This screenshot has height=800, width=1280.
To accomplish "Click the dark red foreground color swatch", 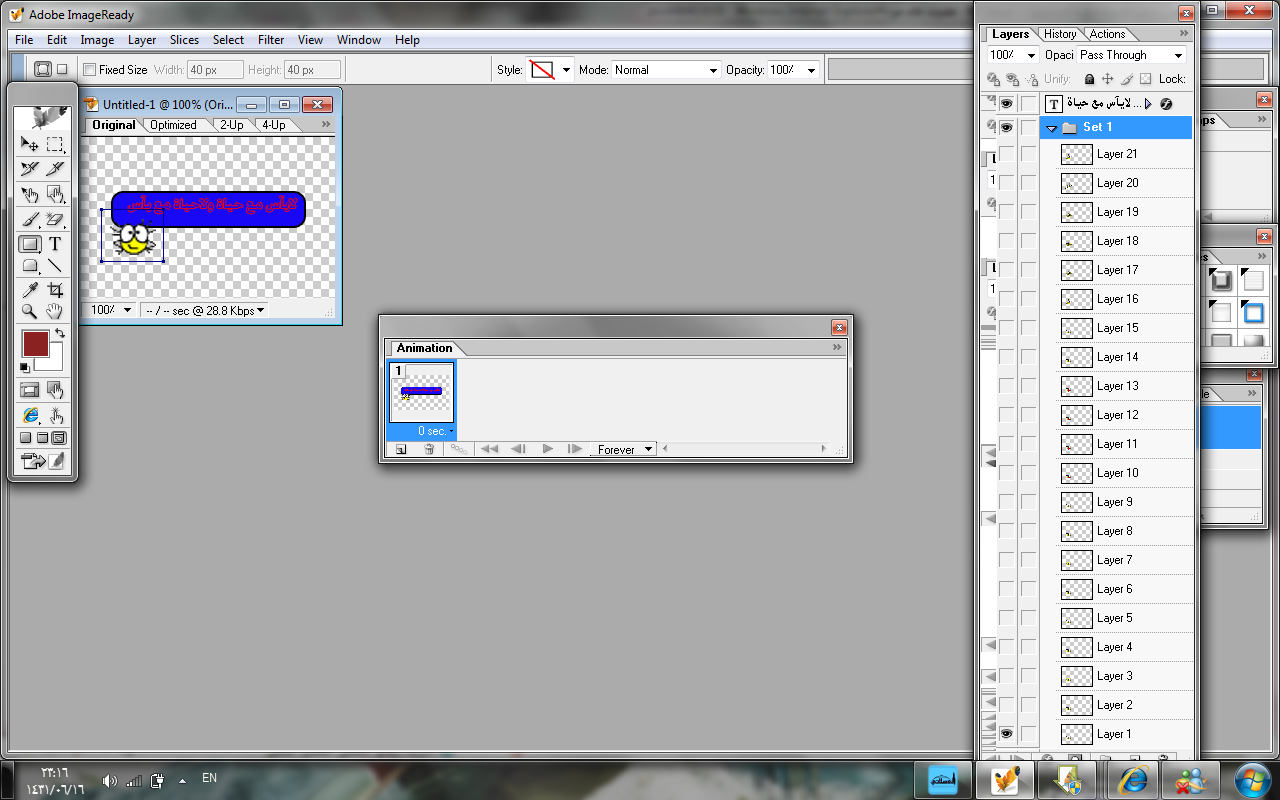I will (35, 345).
